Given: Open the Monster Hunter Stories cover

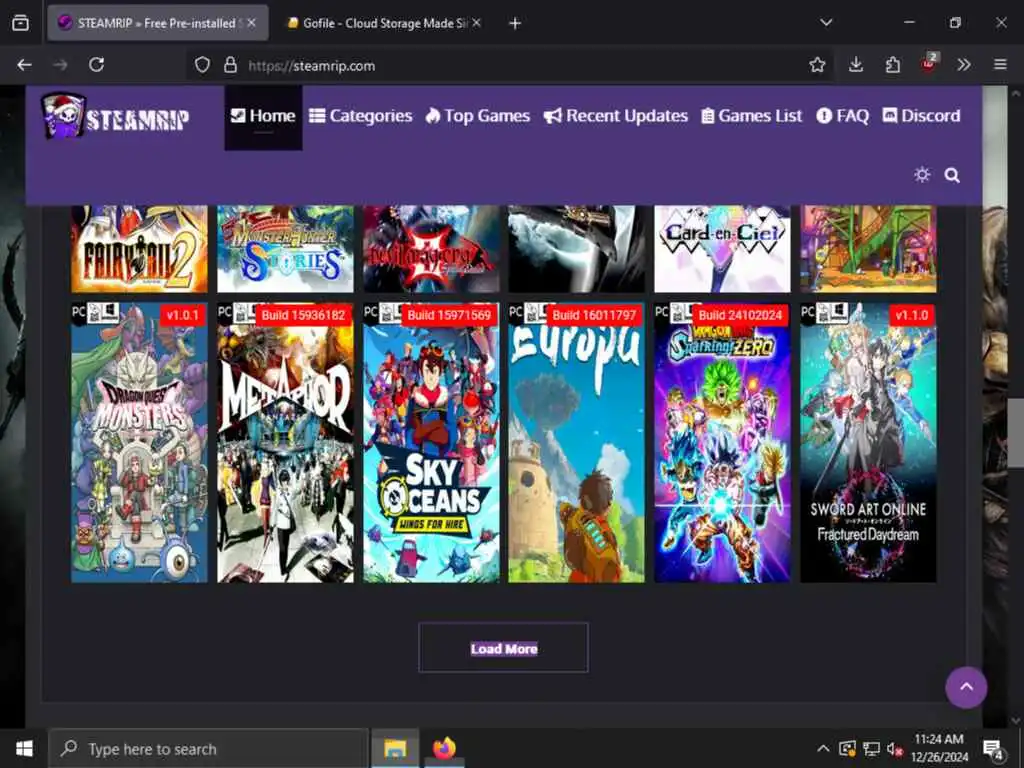Looking at the screenshot, I should [285, 249].
